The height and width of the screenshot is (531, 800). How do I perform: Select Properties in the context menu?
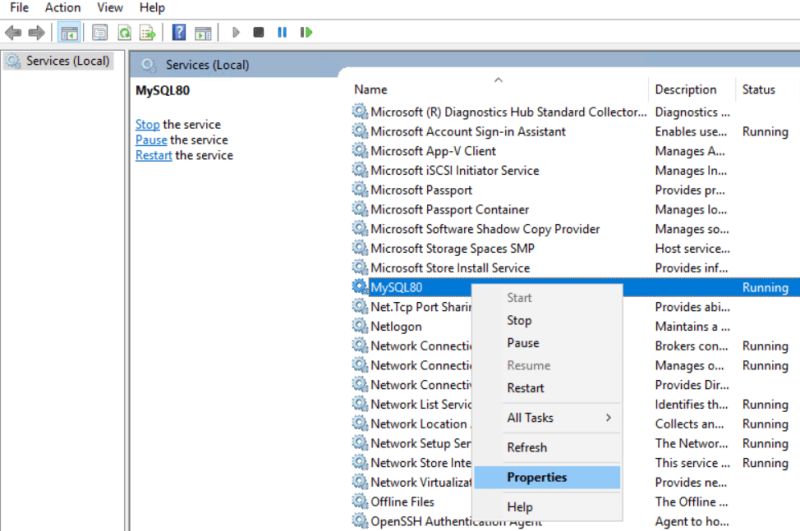[x=547, y=477]
